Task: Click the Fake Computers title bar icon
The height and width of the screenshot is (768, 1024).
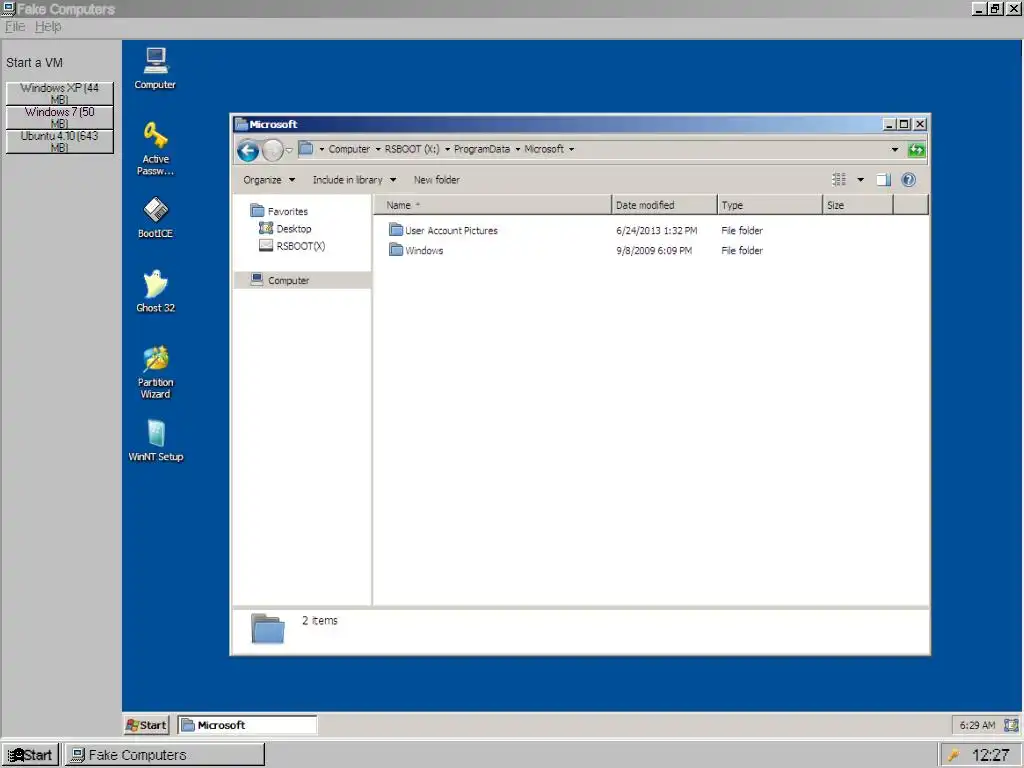Action: pos(8,9)
